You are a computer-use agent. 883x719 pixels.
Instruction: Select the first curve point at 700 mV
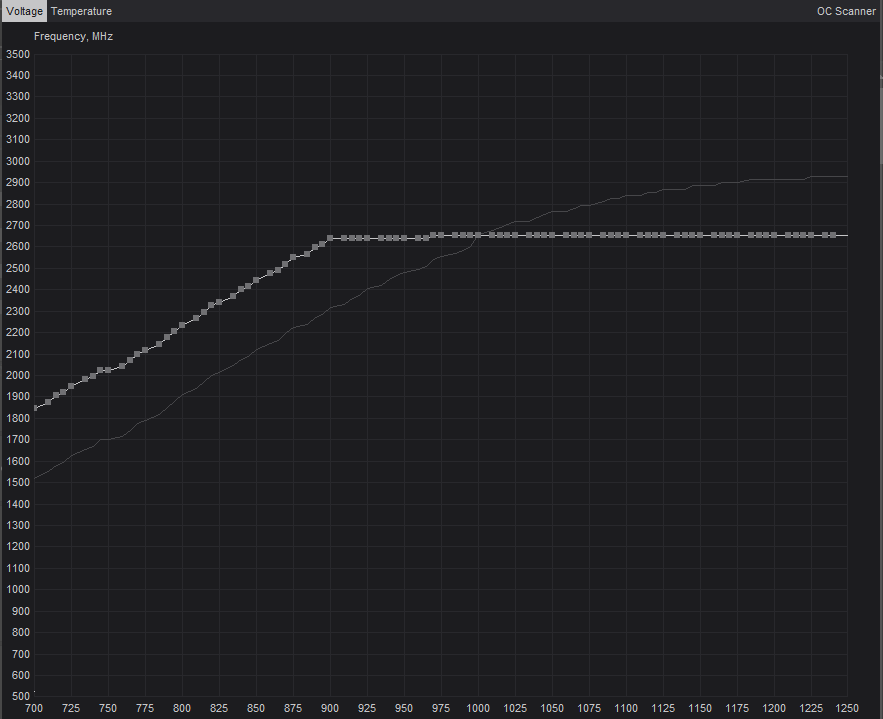point(34,408)
